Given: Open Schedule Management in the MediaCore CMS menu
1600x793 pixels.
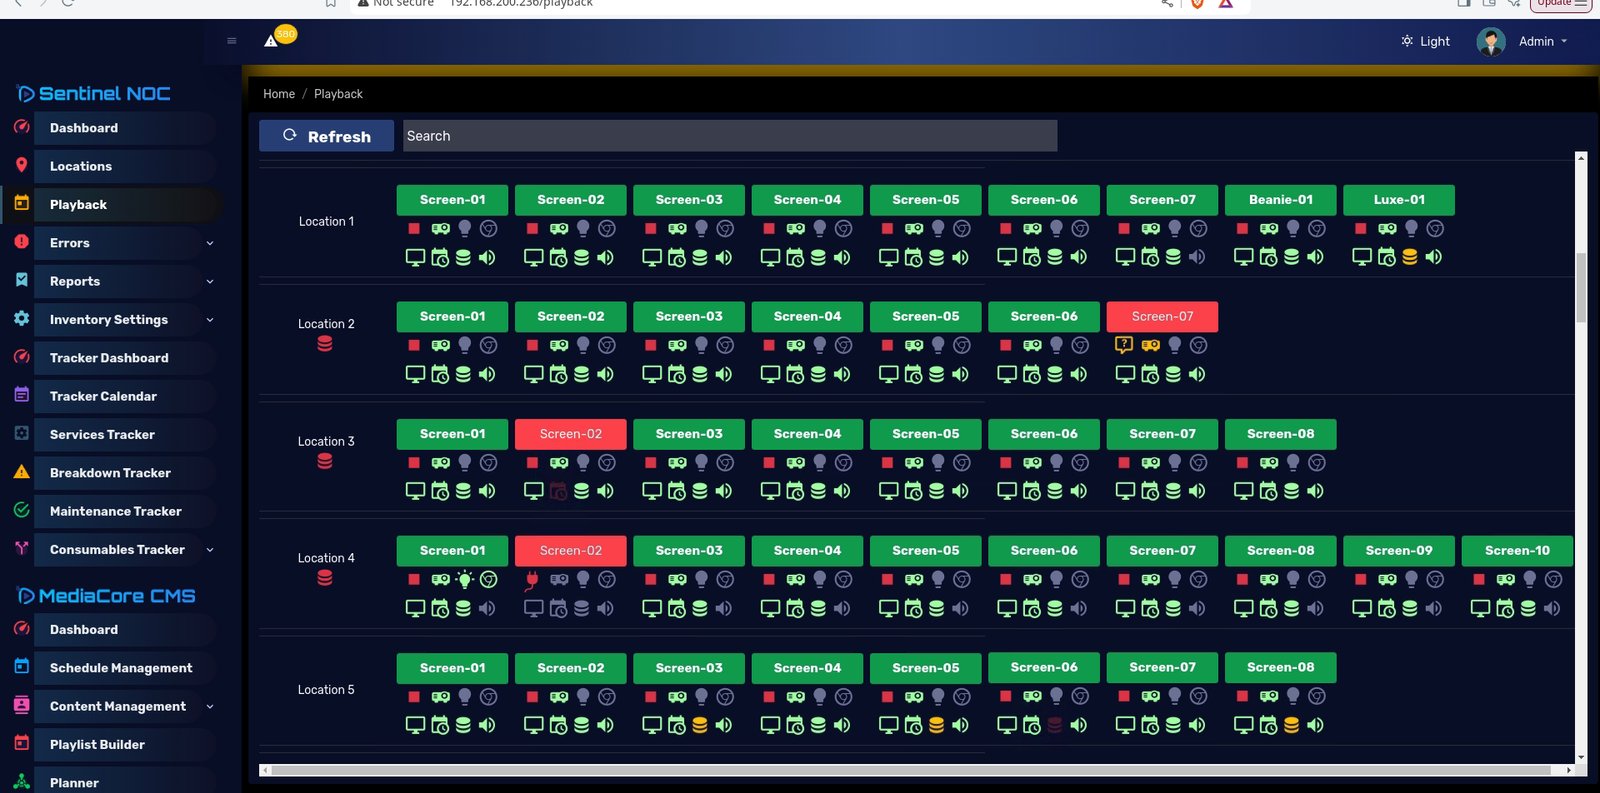Looking at the screenshot, I should [x=121, y=668].
